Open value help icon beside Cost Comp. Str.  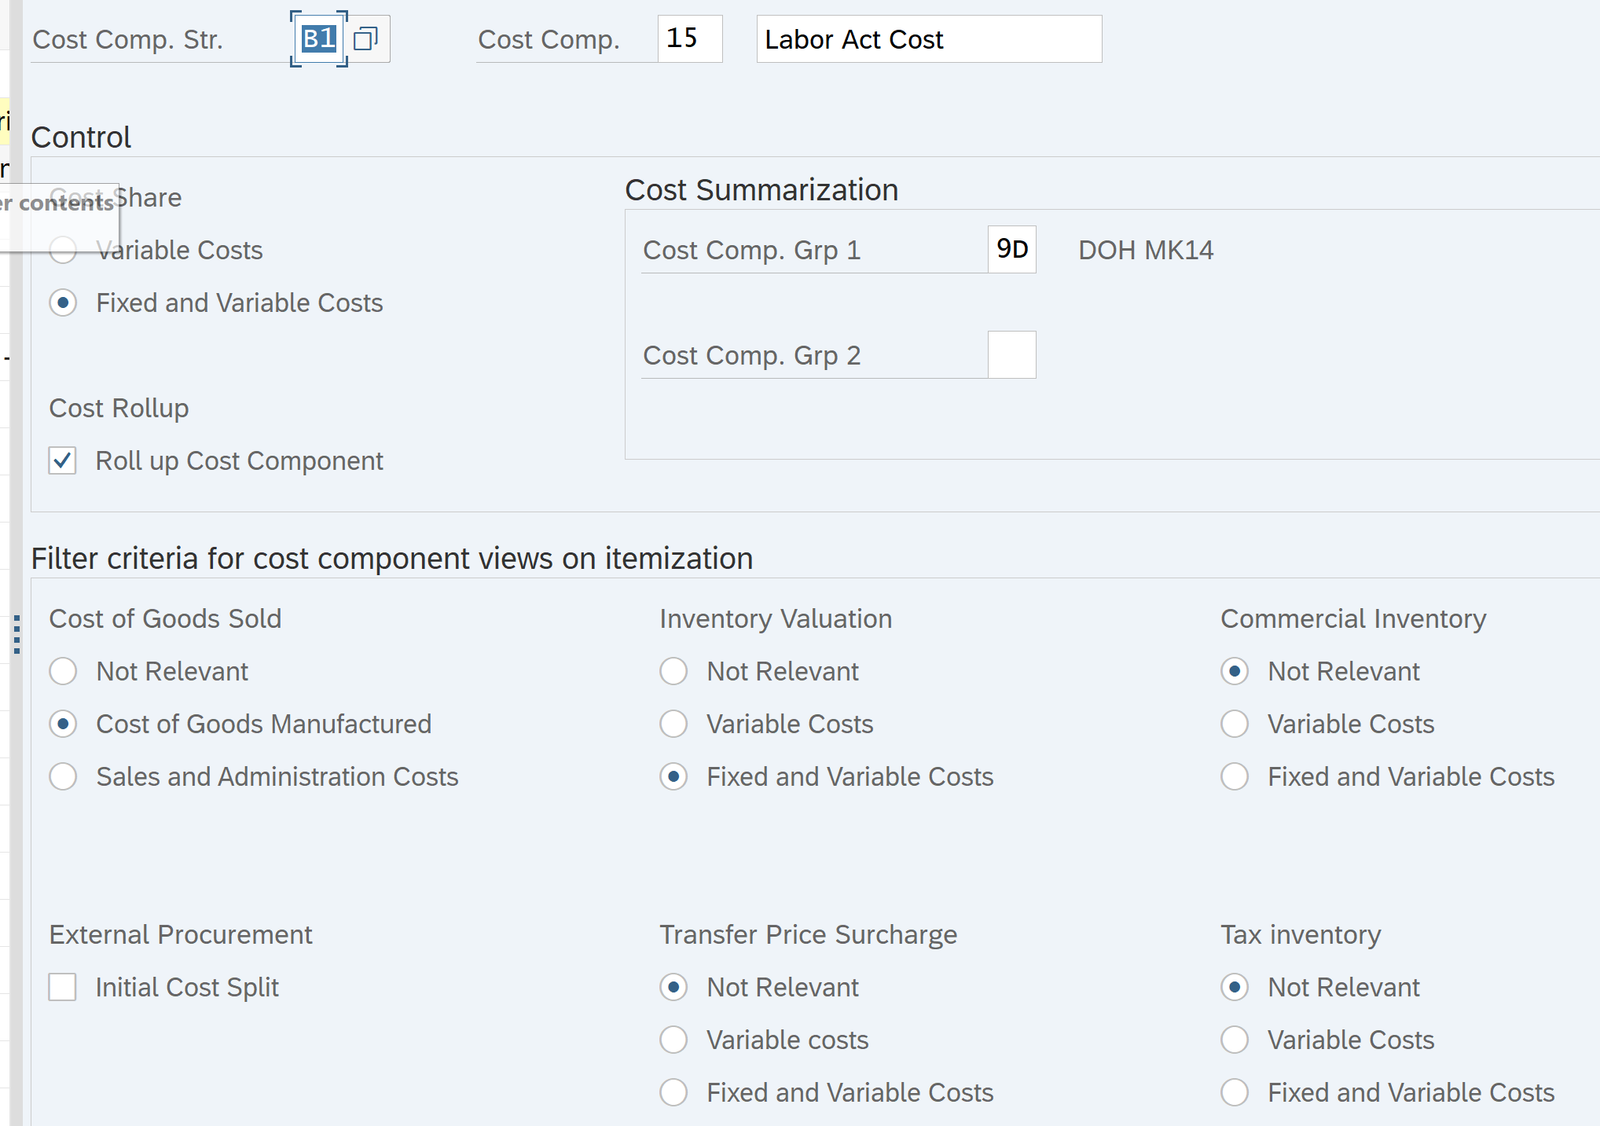(366, 39)
